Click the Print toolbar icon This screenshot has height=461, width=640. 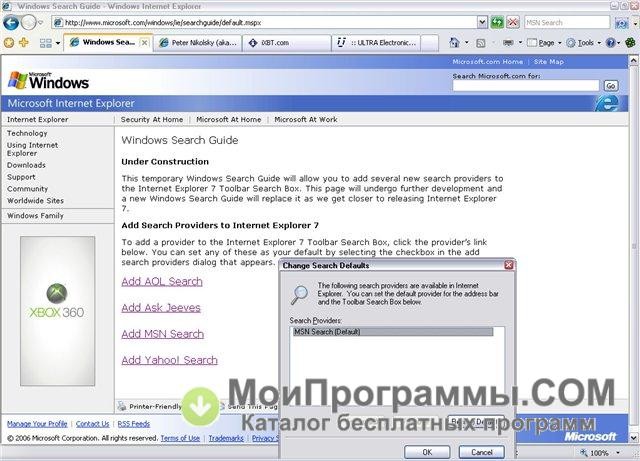[x=508, y=42]
